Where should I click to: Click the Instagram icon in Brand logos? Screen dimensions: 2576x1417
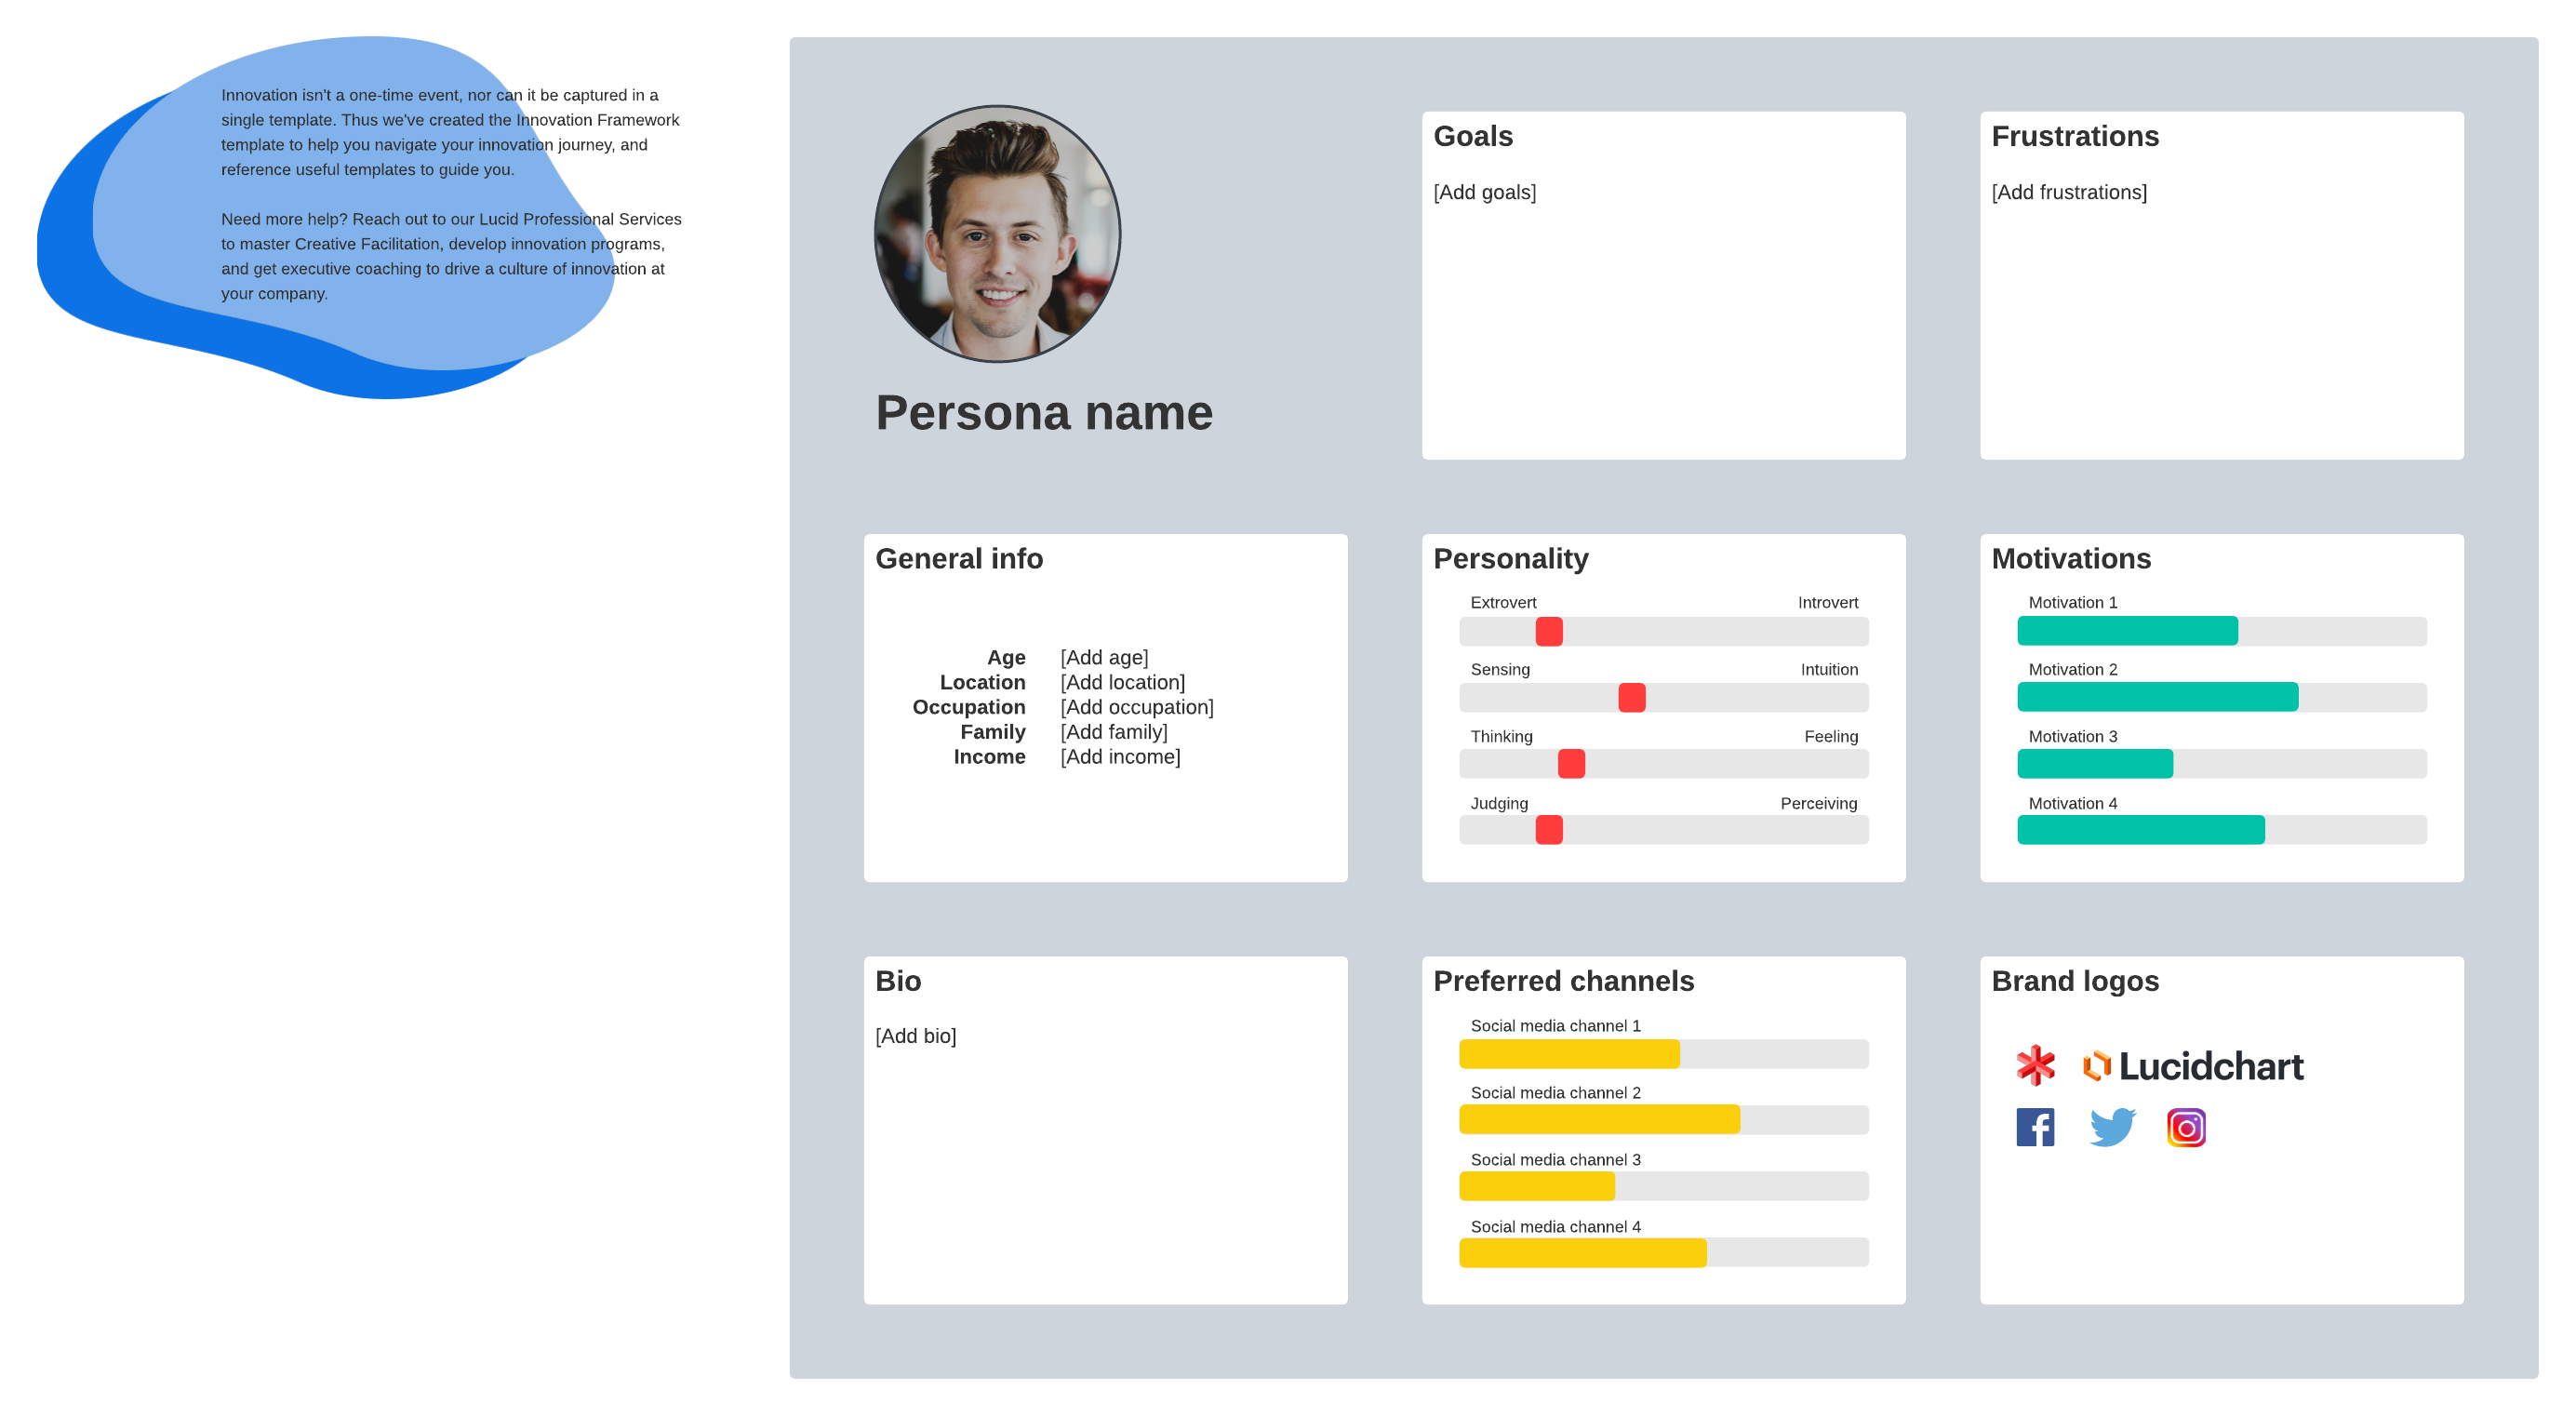coord(2185,1126)
